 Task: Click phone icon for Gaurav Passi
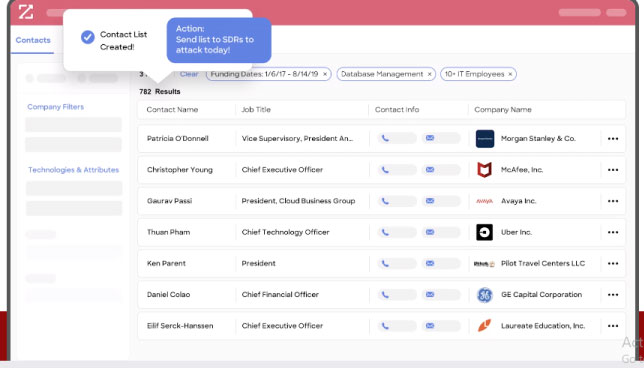[x=385, y=201]
